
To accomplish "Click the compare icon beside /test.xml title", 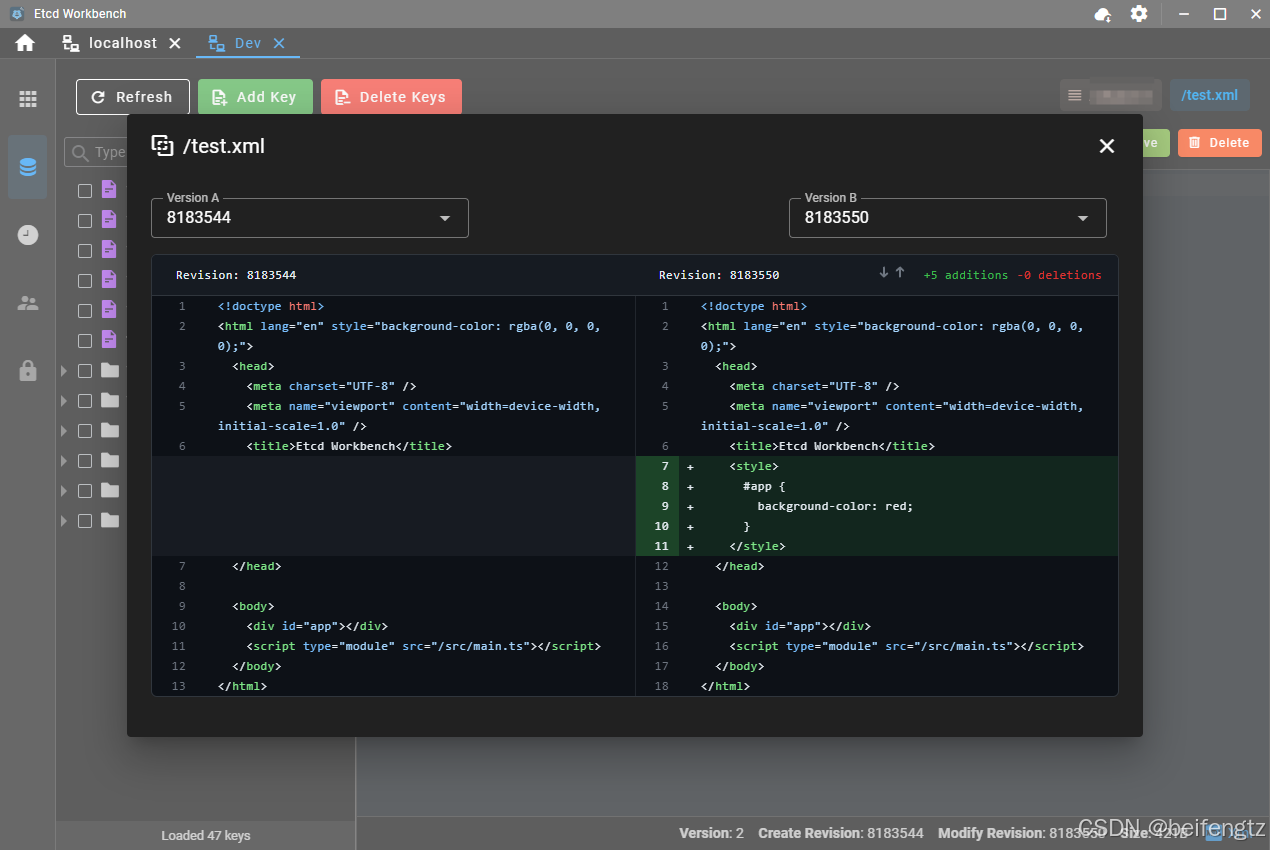I will (x=162, y=146).
